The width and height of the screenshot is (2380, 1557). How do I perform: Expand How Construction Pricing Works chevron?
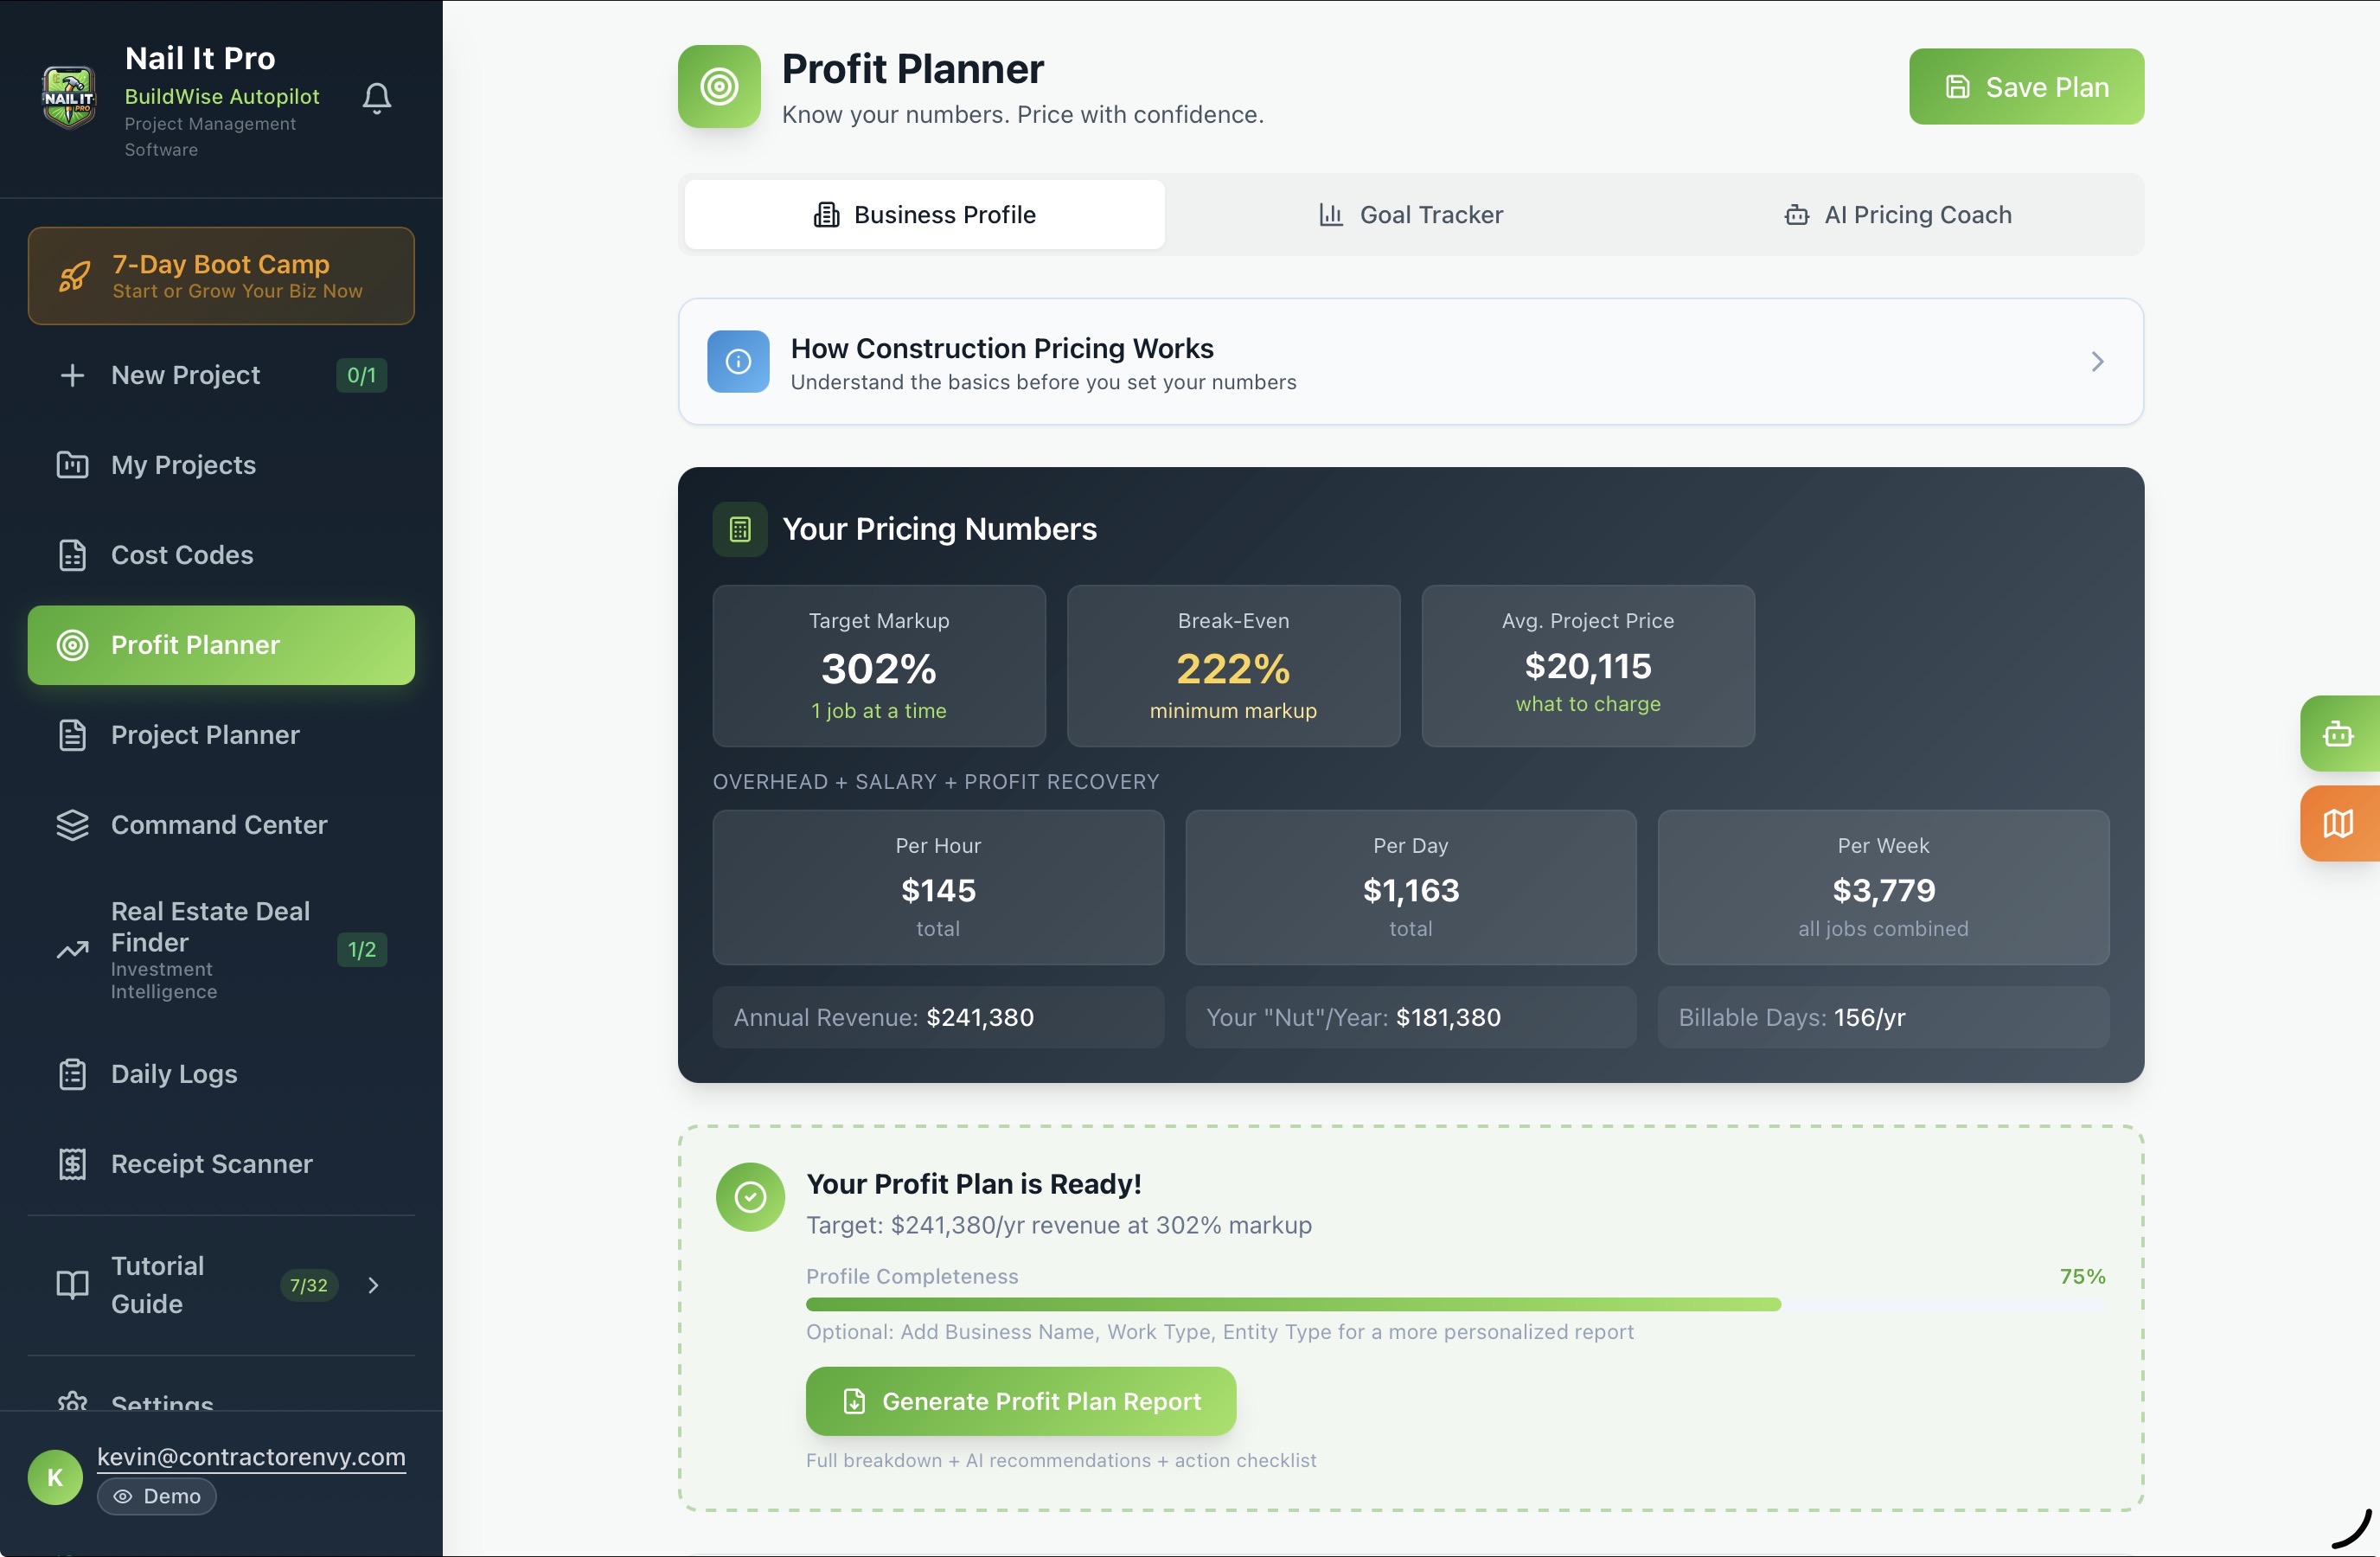click(2097, 362)
